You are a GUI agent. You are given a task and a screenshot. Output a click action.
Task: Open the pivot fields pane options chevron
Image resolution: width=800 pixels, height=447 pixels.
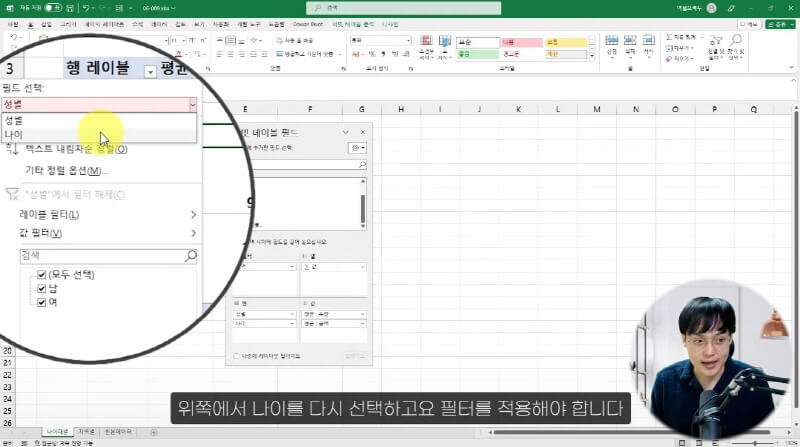click(x=345, y=132)
